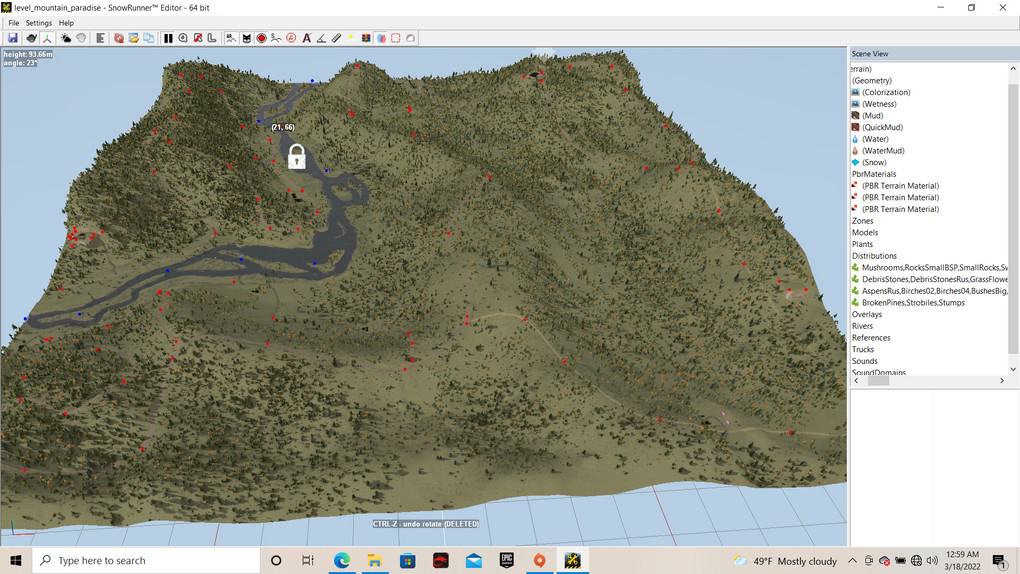Open the File menu
1020x574 pixels.
point(14,23)
